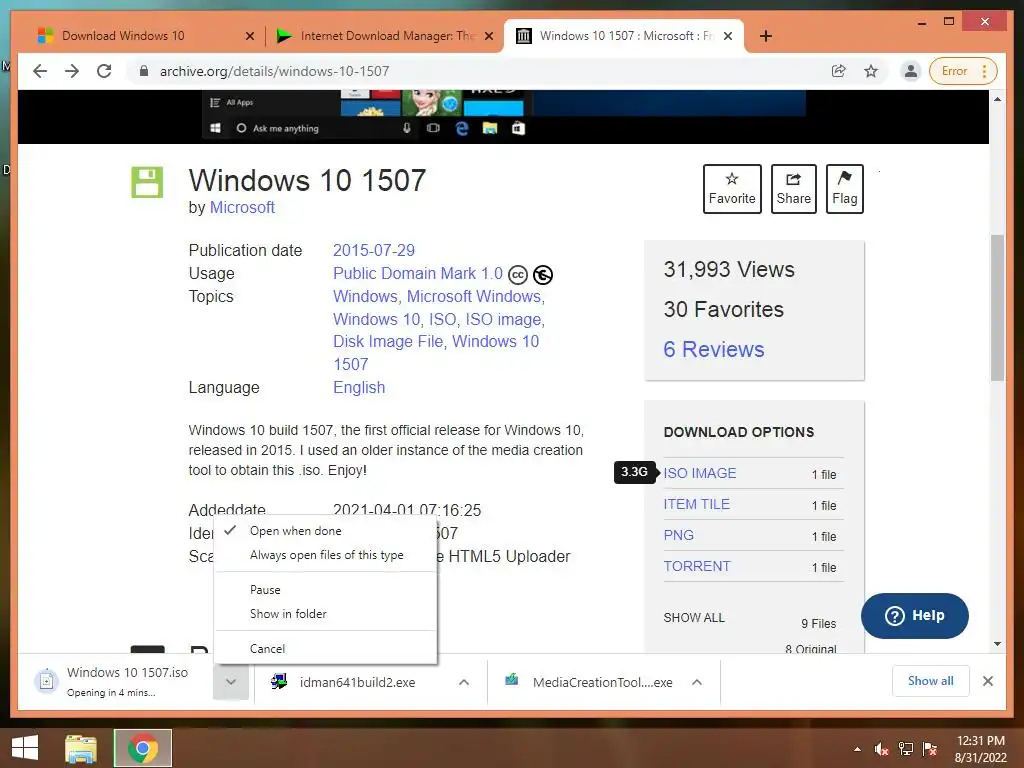Open the Microsoft creator link

(242, 208)
